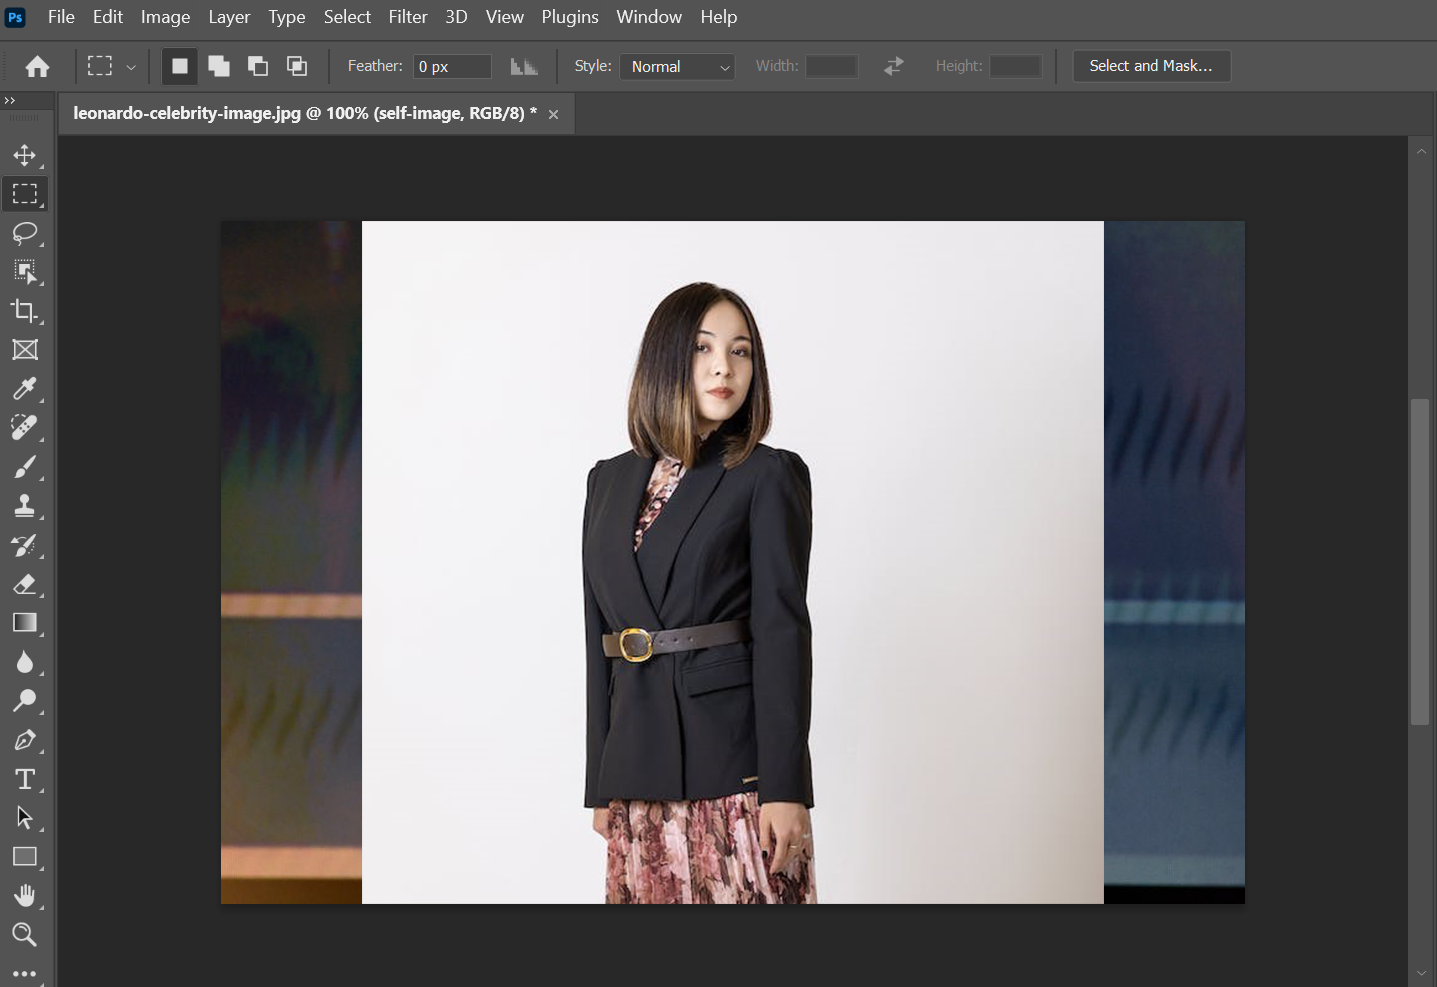Open the Filter menu

(x=407, y=17)
